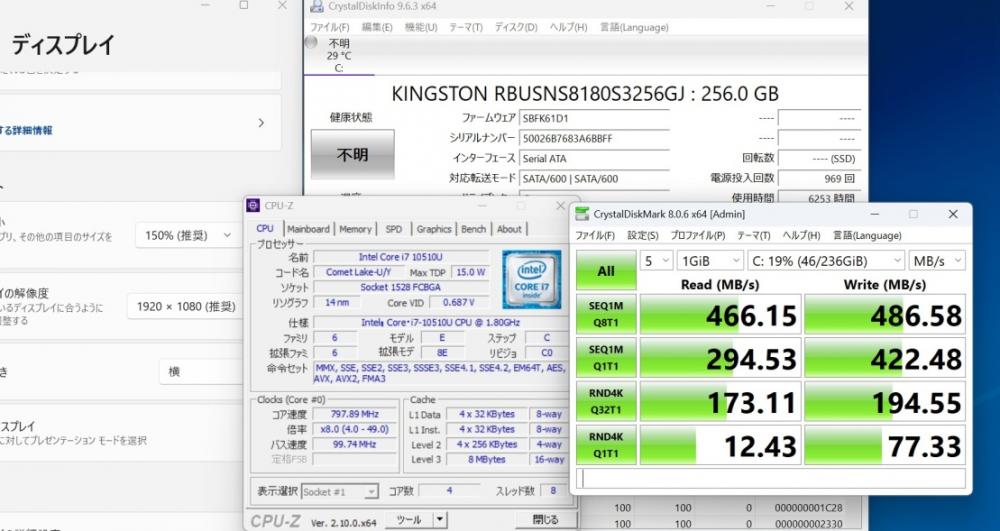The height and width of the screenshot is (531, 1000).
Task: Click the serial number field 50026B7683A6BBFF
Action: pyautogui.click(x=594, y=138)
